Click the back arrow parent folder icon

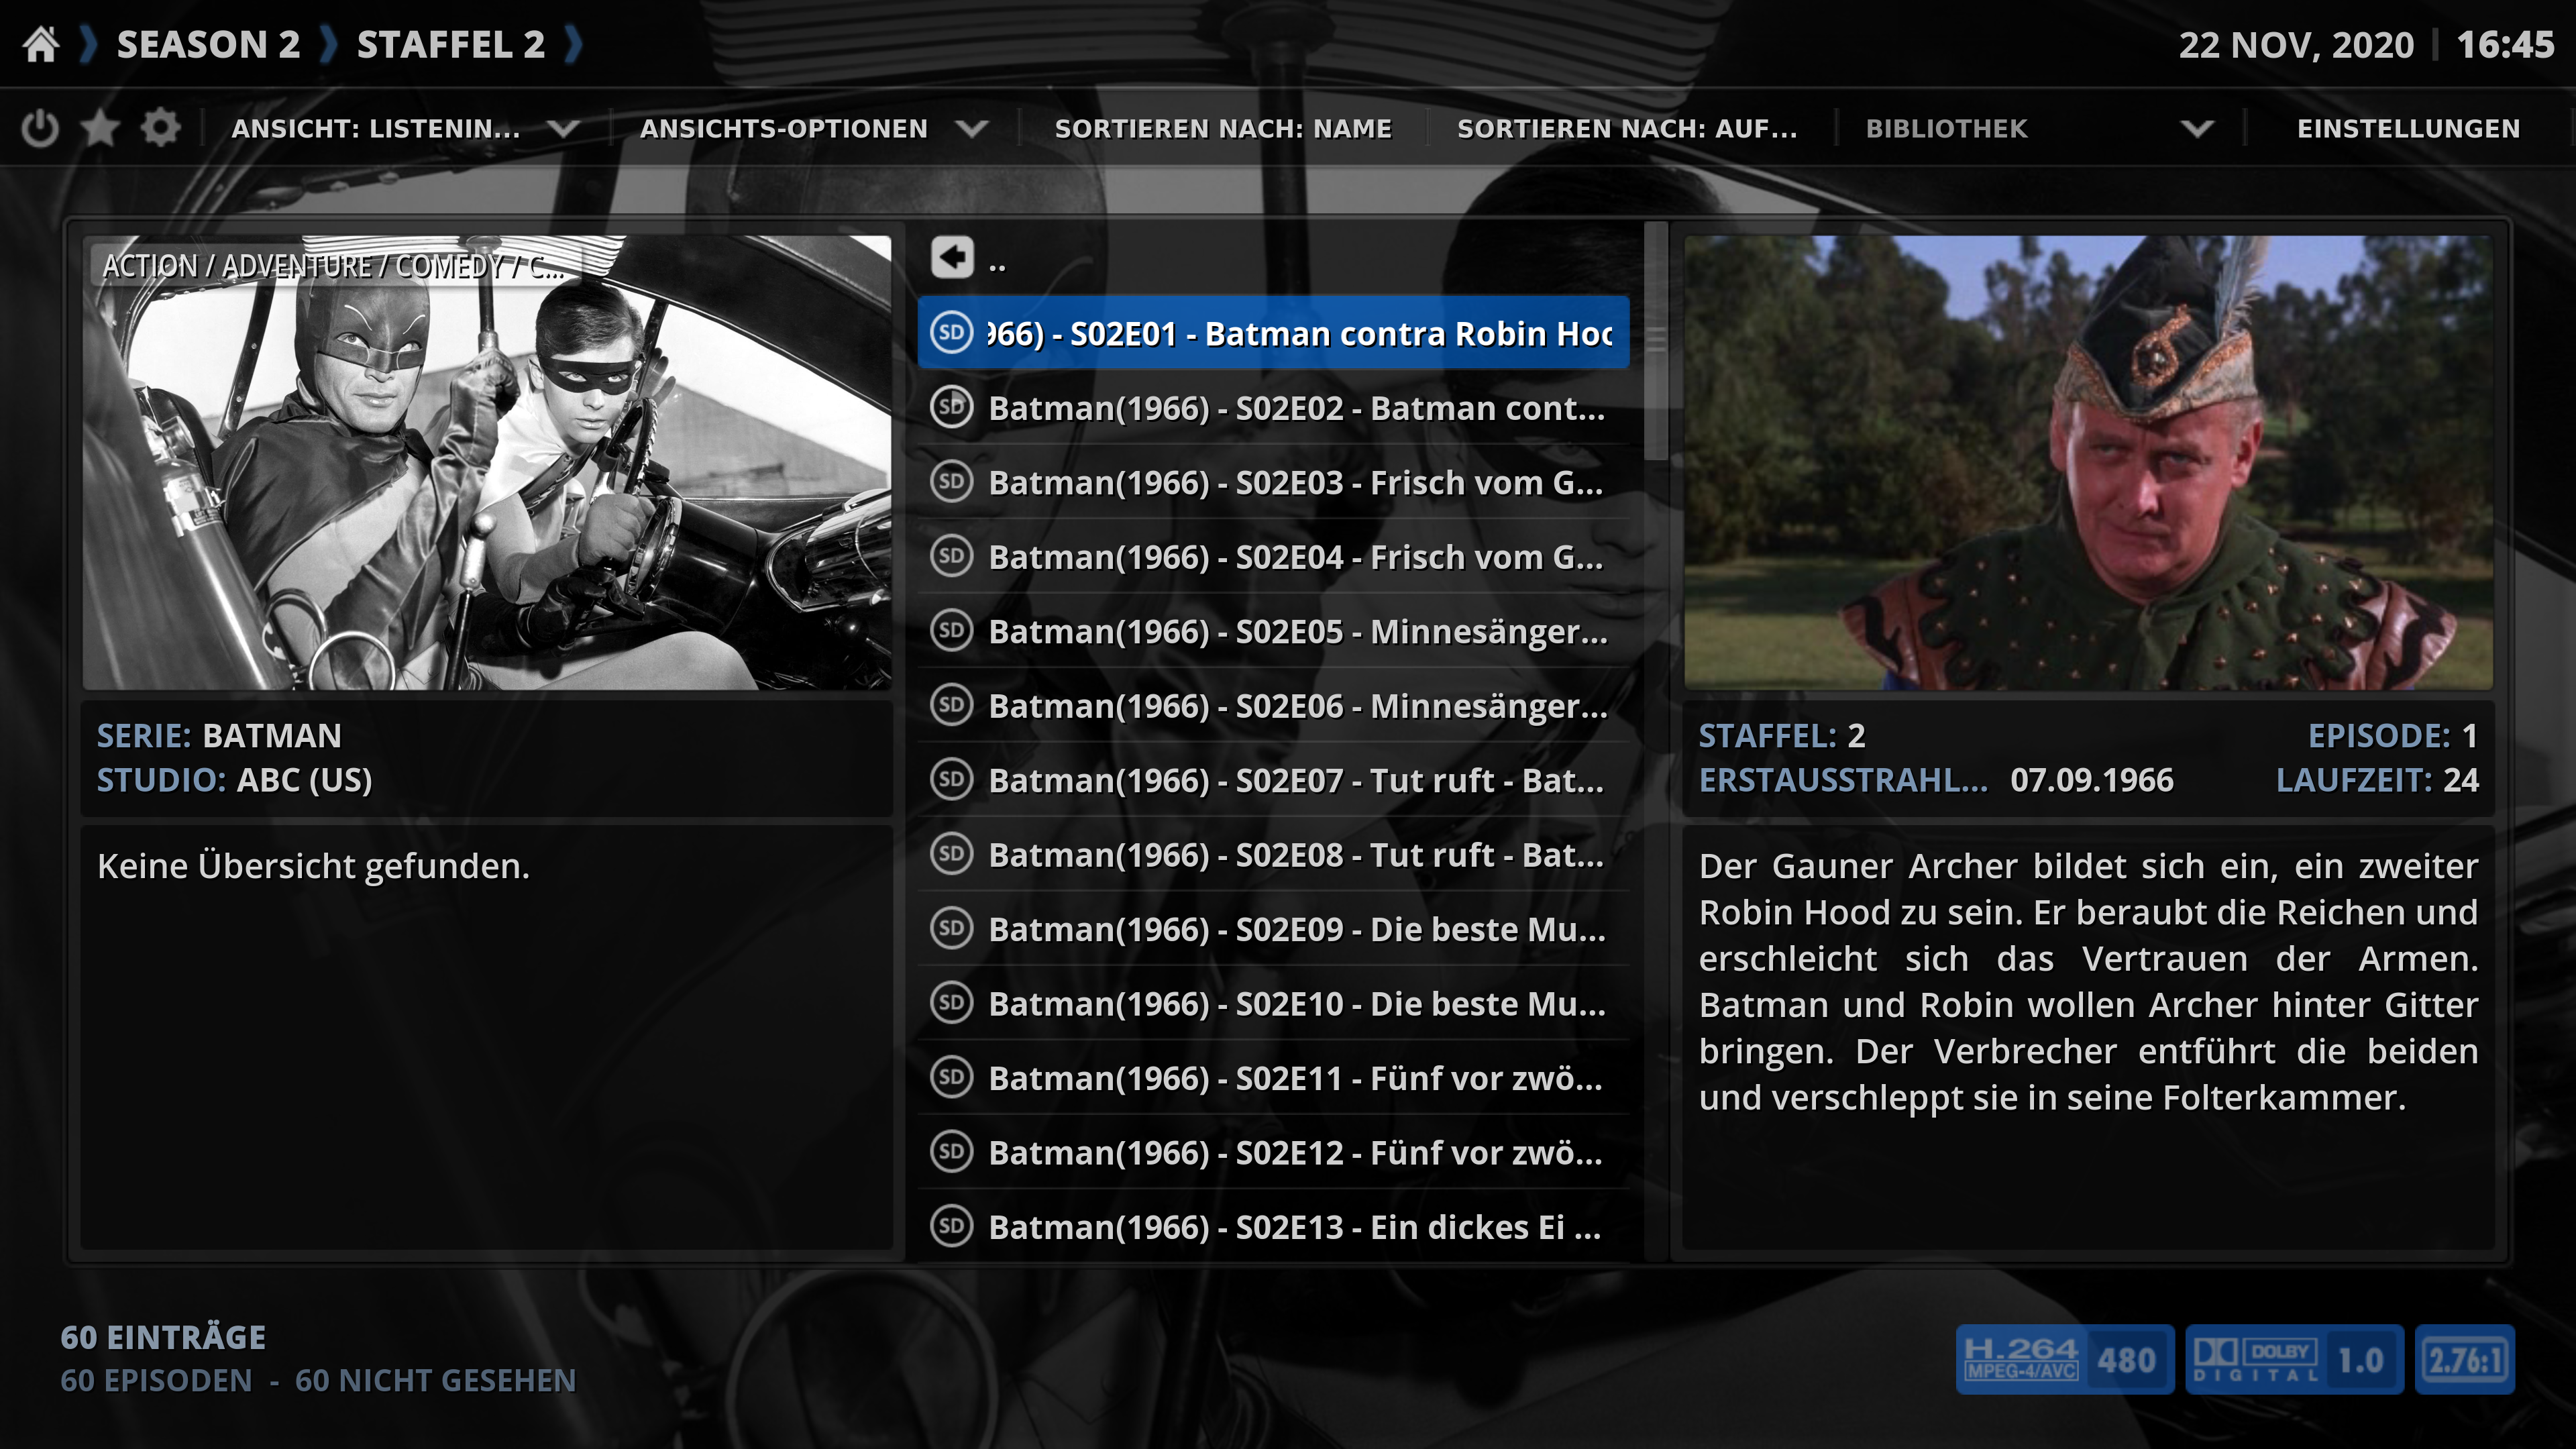click(952, 258)
